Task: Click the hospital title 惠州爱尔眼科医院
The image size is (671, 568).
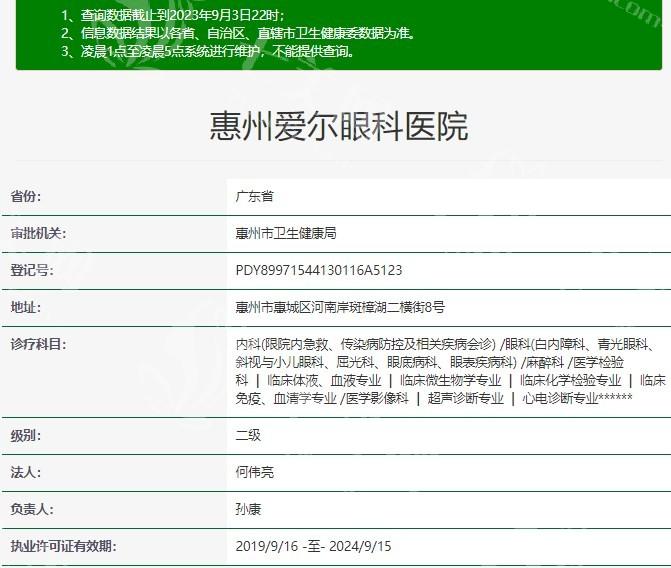Action: coord(338,126)
